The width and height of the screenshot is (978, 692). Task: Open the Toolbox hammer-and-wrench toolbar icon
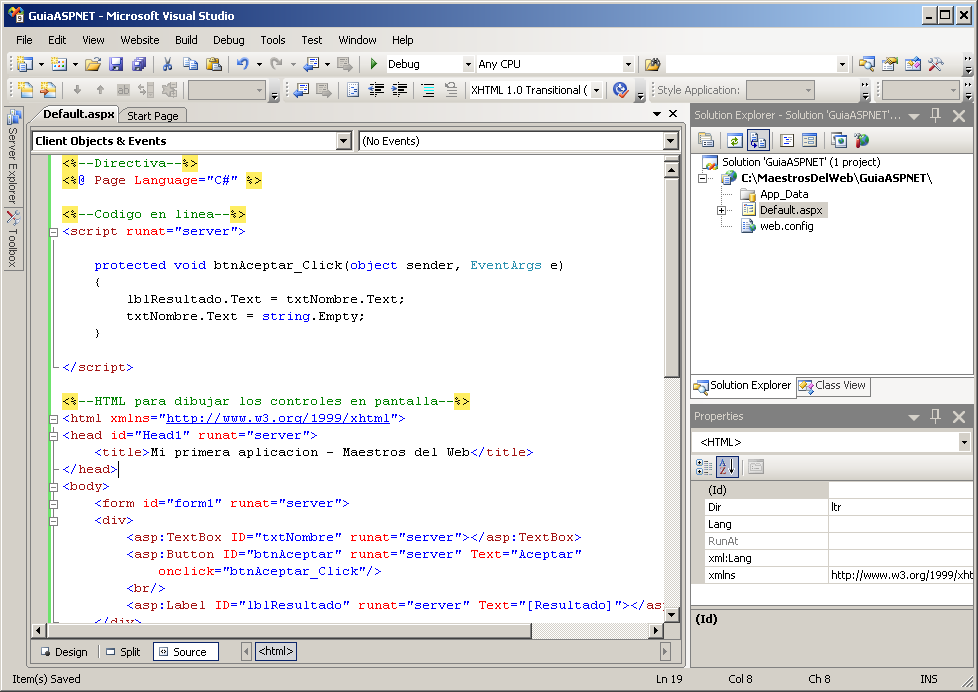tap(936, 64)
